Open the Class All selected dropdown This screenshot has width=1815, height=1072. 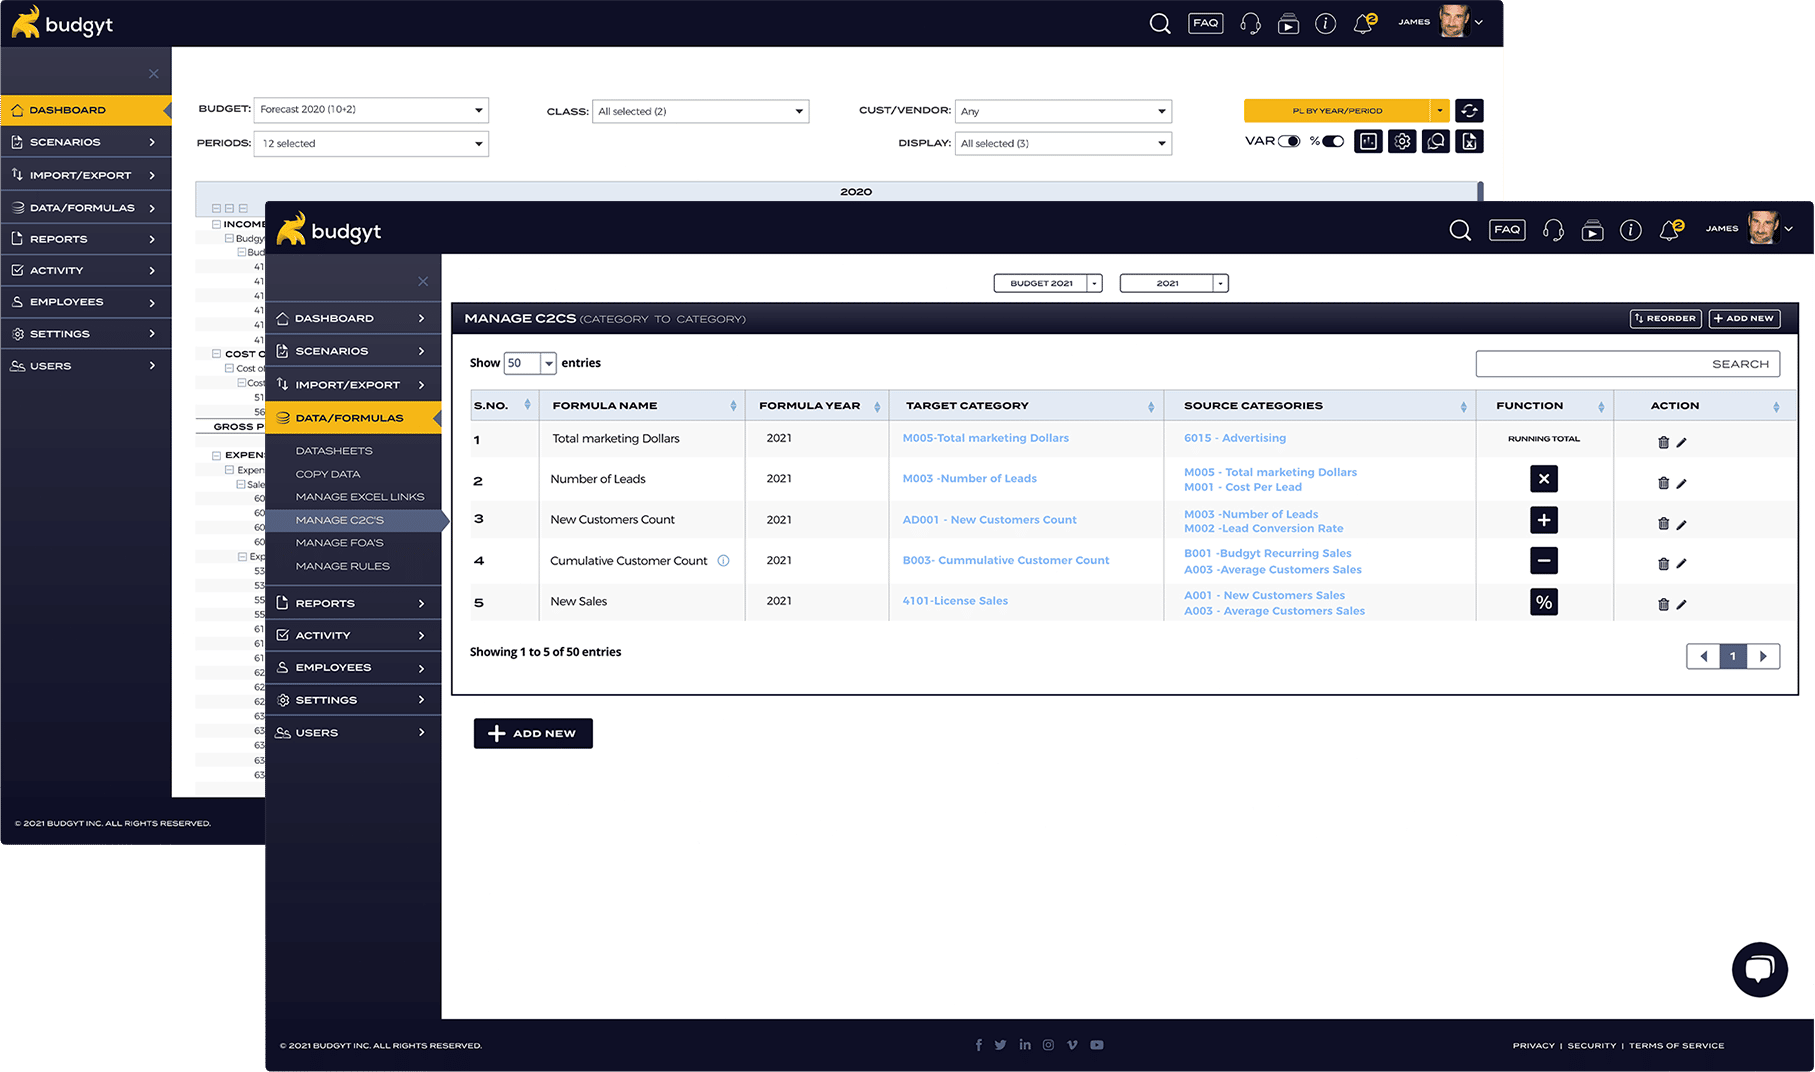[700, 111]
